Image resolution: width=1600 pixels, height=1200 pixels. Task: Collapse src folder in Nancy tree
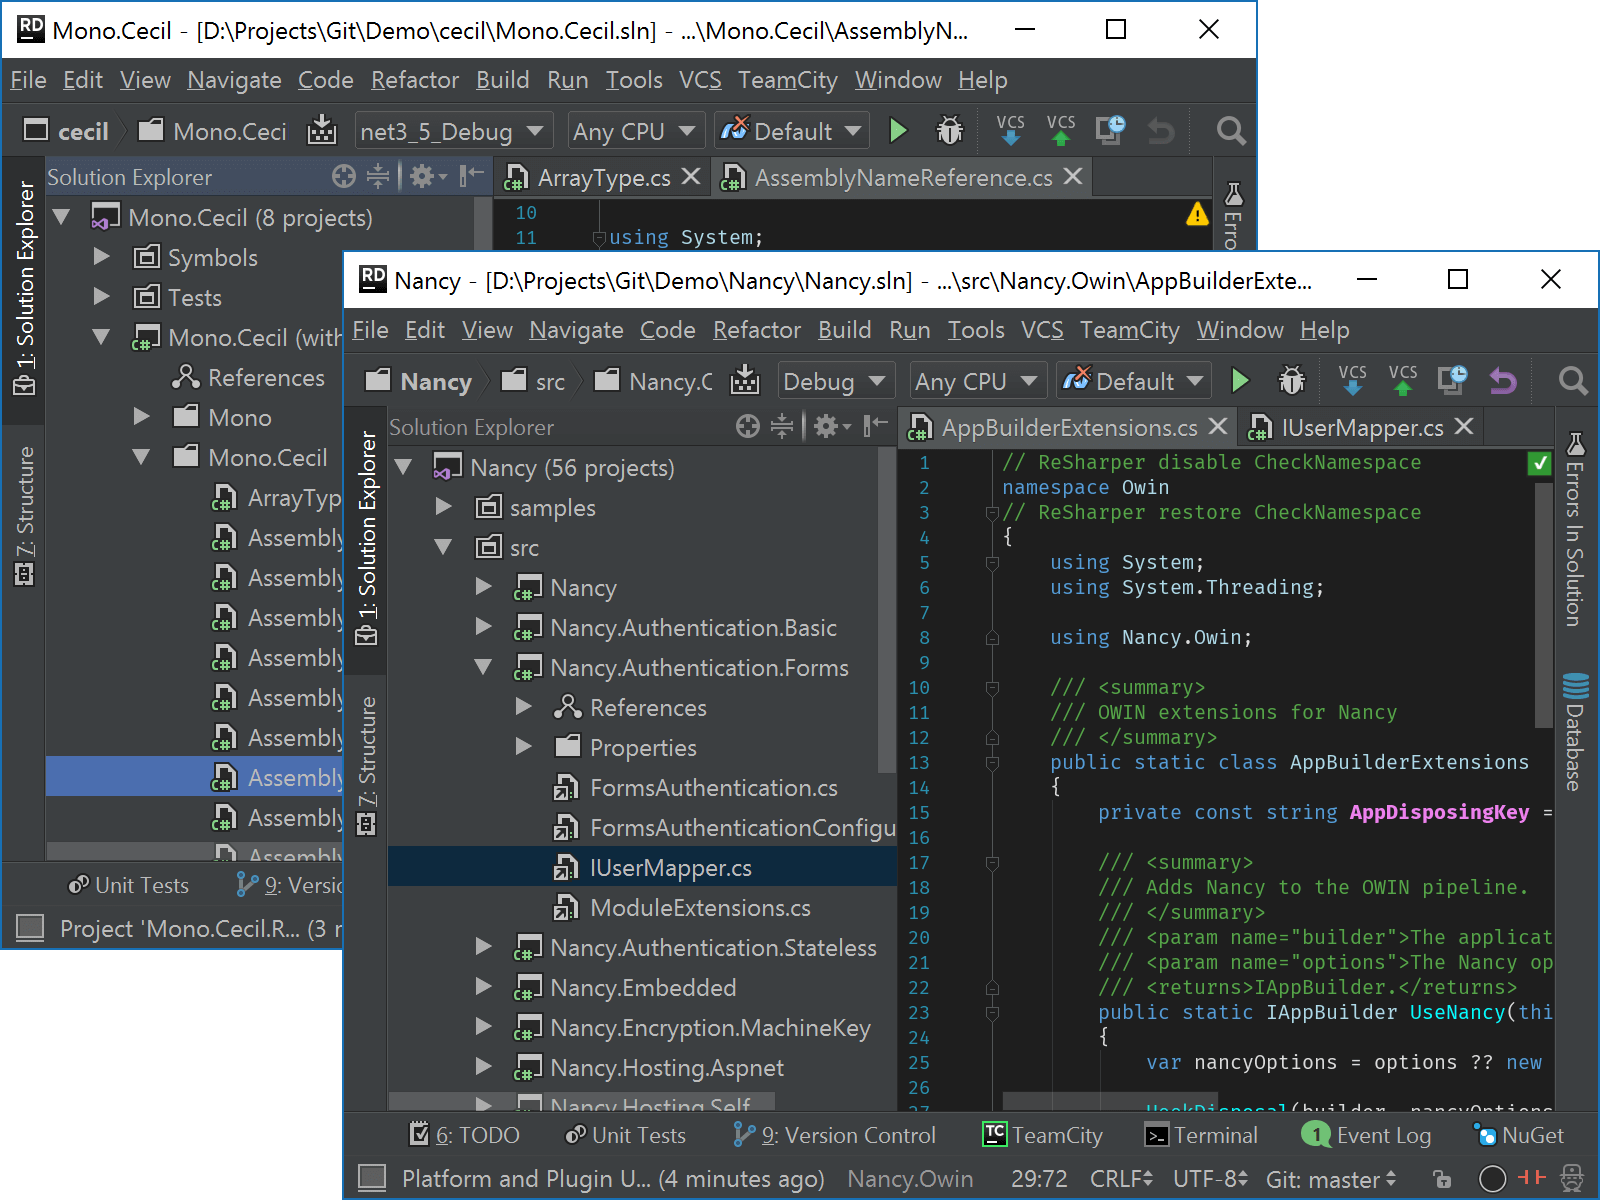click(444, 547)
